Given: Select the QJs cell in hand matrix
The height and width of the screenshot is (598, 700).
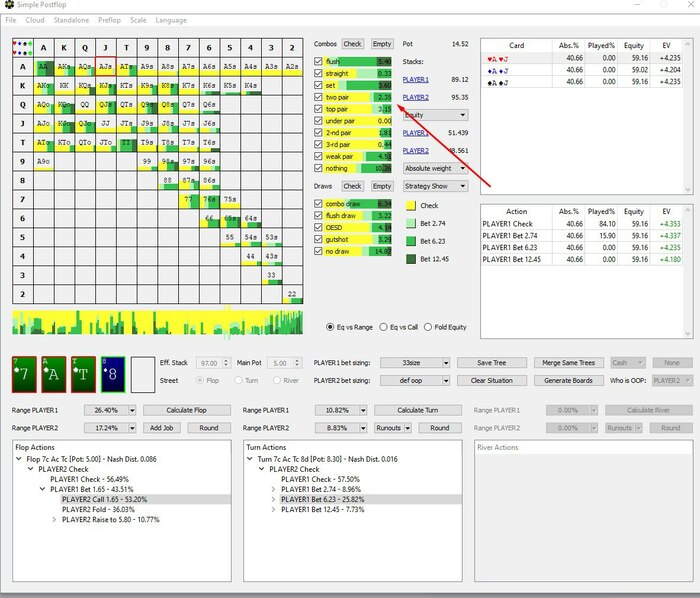Looking at the screenshot, I should coord(105,105).
